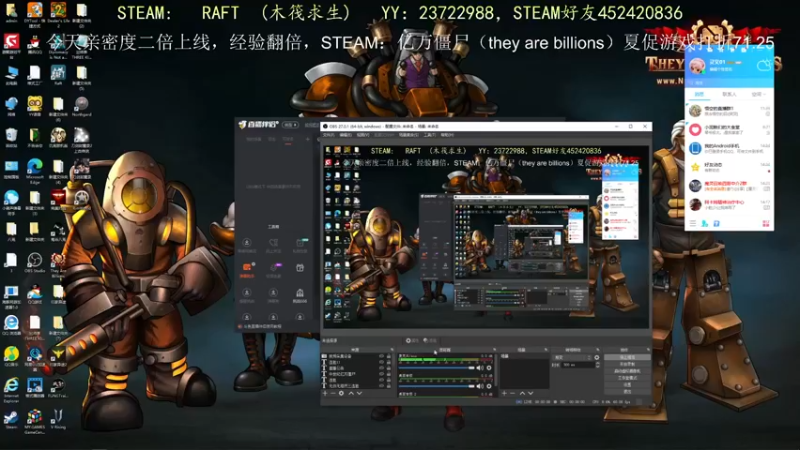
Task: Switch to QQ 消息 tab
Action: click(x=699, y=94)
